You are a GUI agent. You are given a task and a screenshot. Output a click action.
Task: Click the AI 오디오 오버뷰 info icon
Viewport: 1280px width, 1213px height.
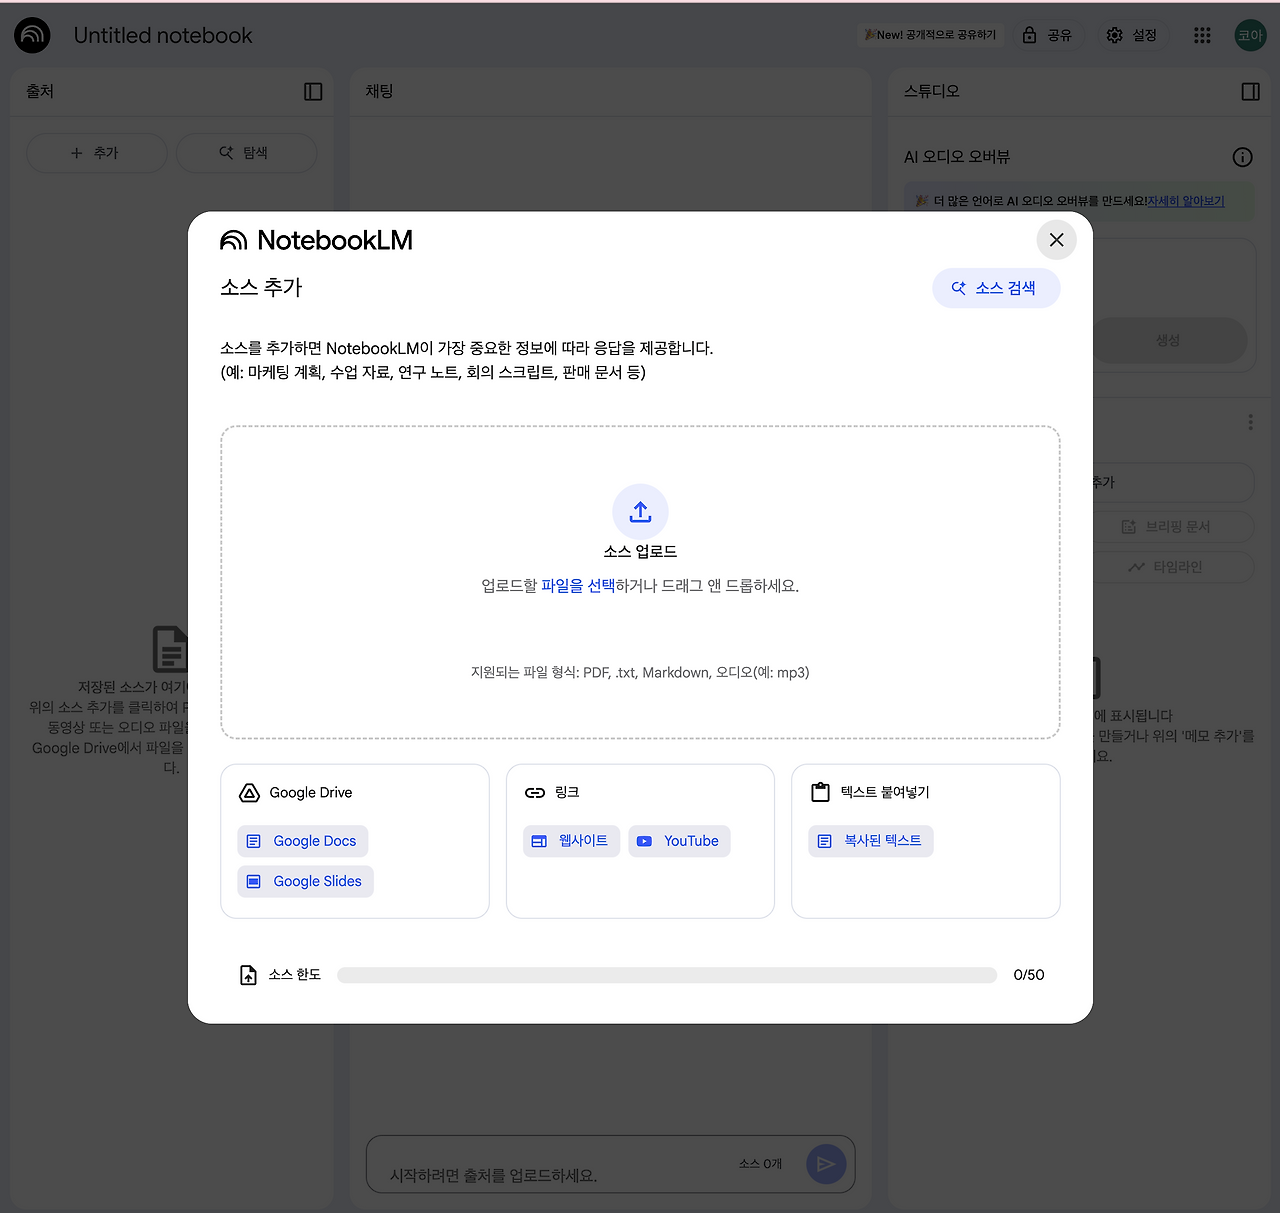pyautogui.click(x=1242, y=157)
